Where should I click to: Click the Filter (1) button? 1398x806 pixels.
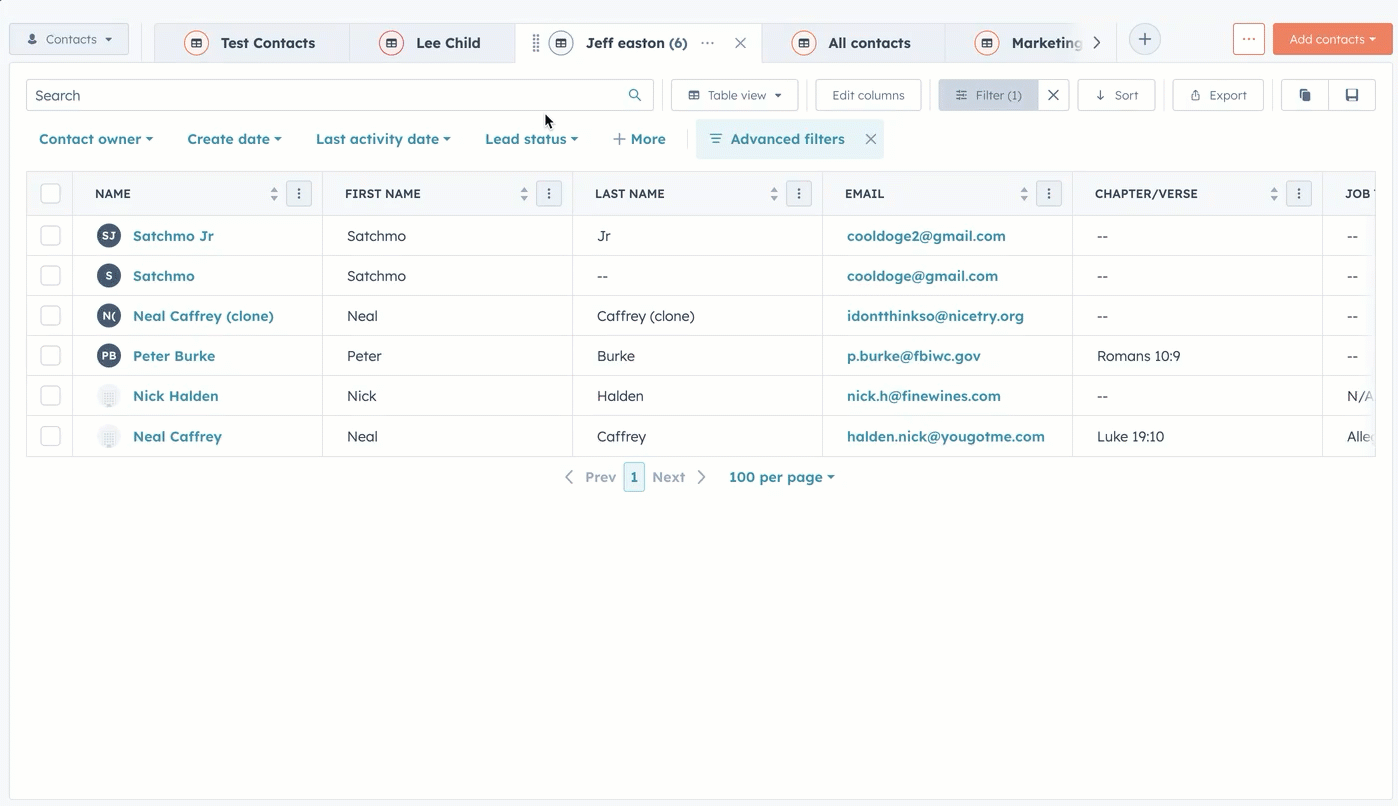click(x=988, y=95)
